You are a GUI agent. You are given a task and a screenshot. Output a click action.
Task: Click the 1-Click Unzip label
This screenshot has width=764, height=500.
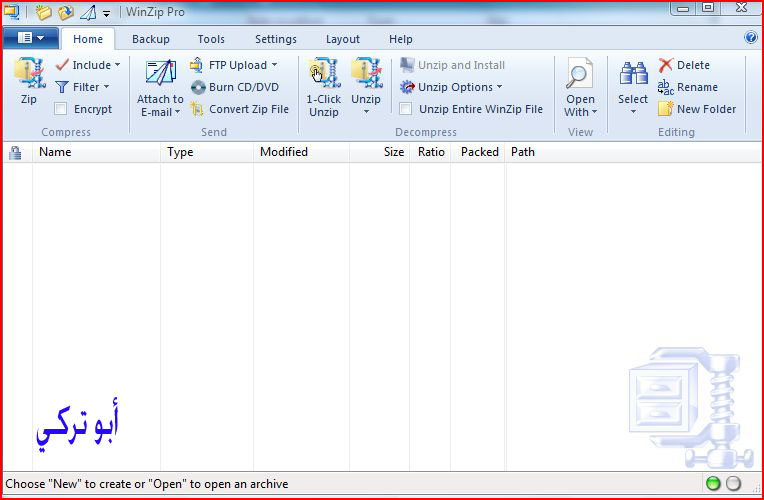[324, 105]
